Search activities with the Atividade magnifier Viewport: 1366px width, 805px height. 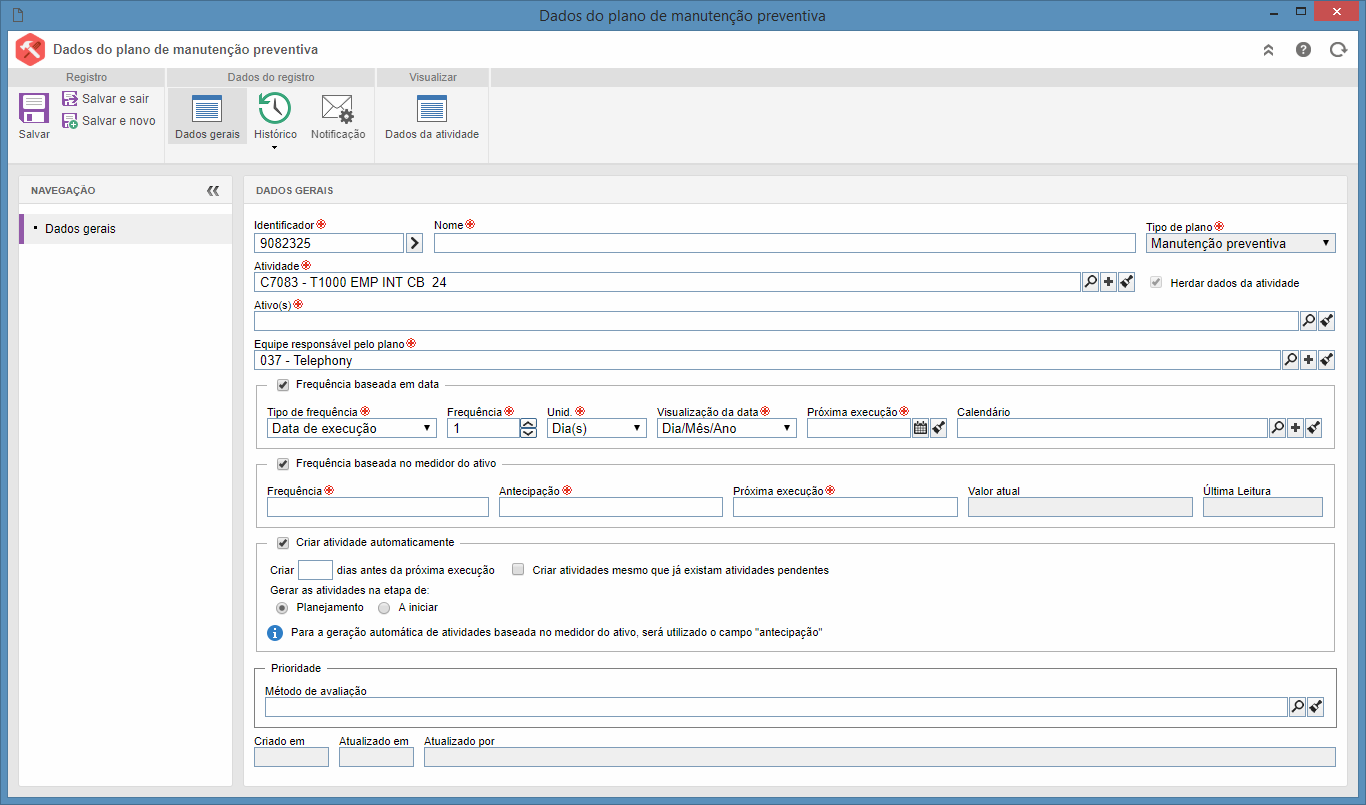(x=1090, y=282)
